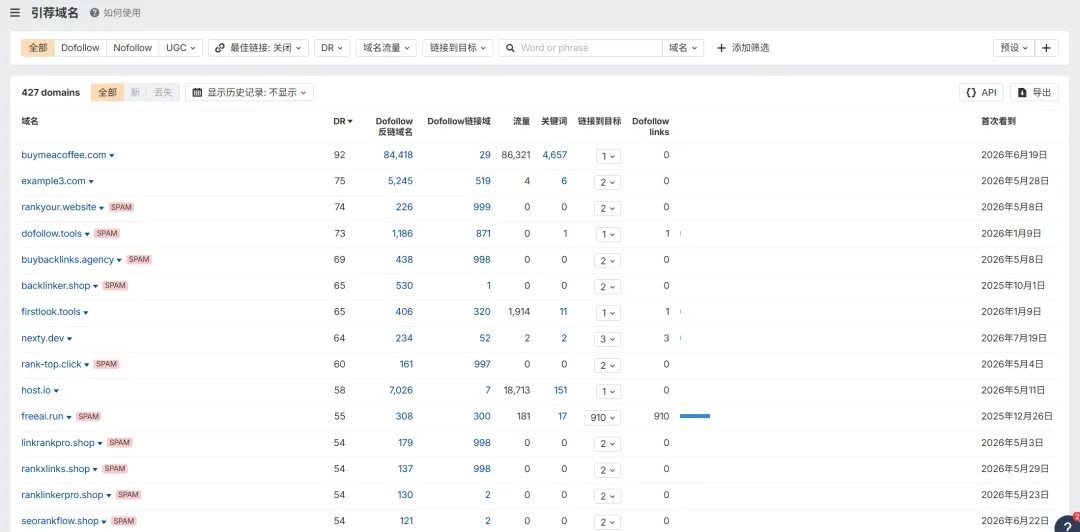This screenshot has width=1080, height=532.
Task: Click the chat help bubble icon
Action: click(x=1068, y=524)
